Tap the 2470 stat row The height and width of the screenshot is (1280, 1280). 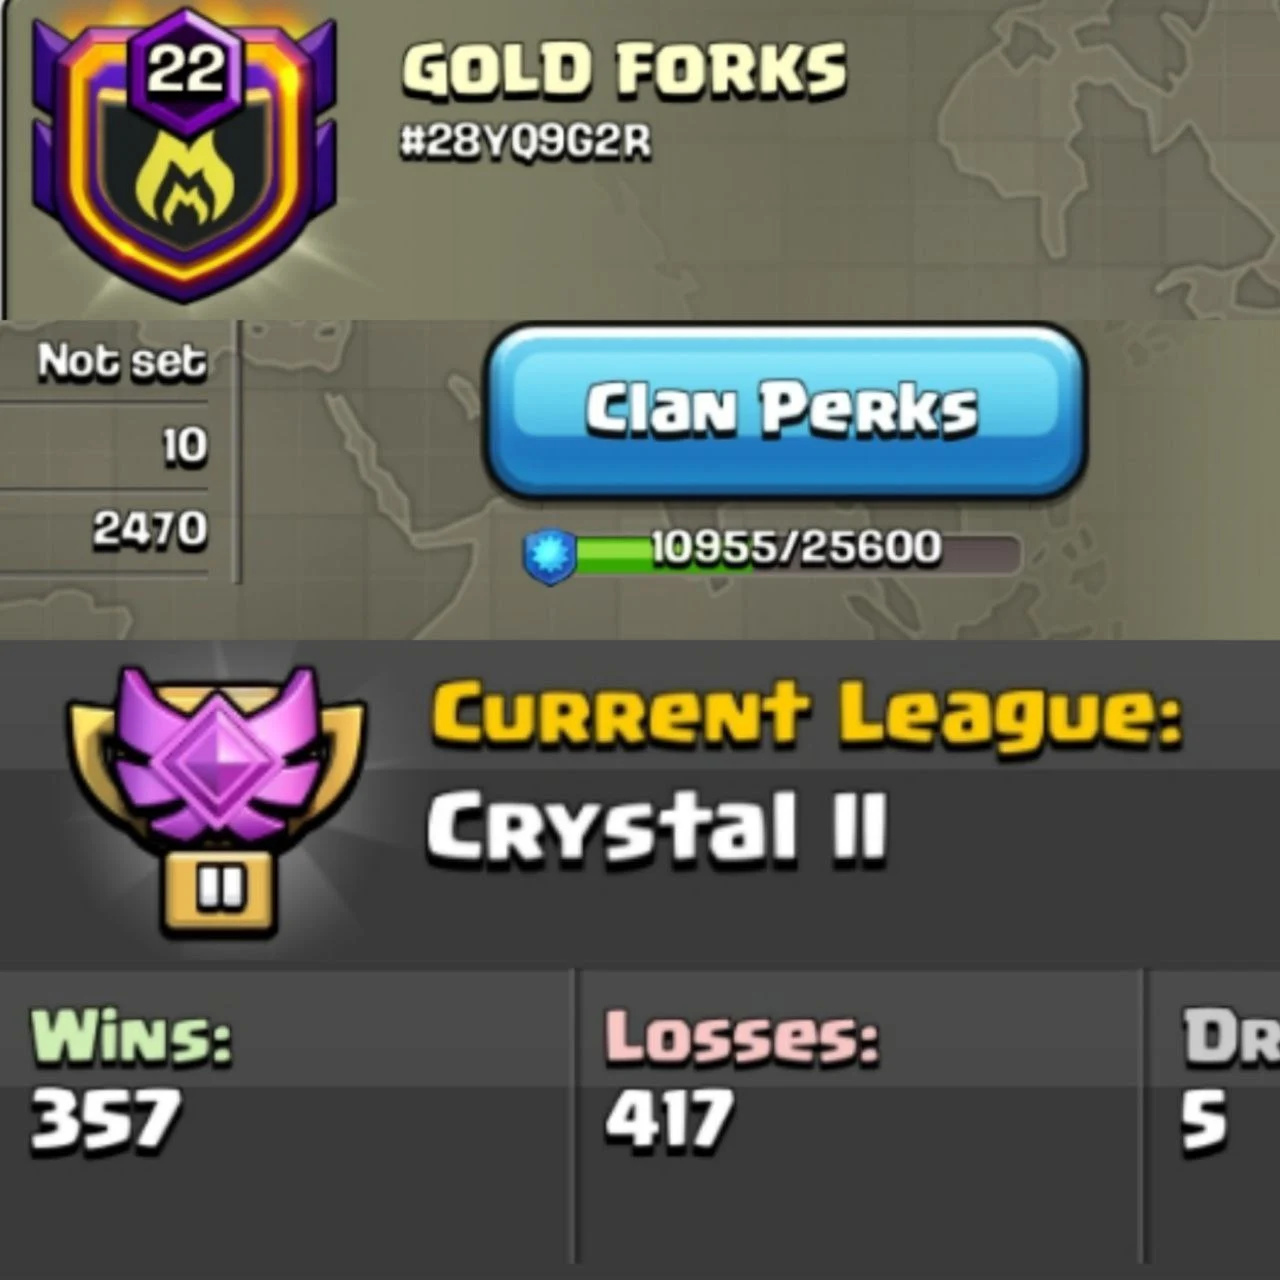pyautogui.click(x=105, y=531)
